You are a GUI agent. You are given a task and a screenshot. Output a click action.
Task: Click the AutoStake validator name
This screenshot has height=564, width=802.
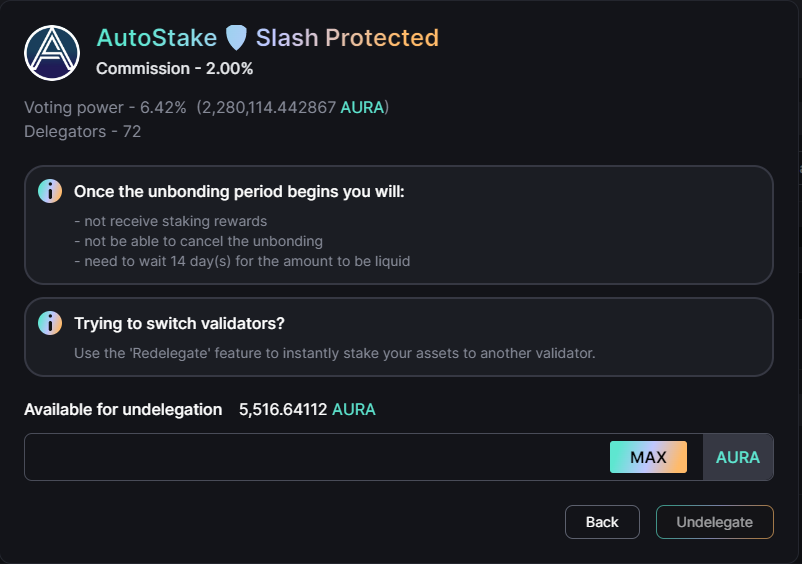[x=157, y=38]
